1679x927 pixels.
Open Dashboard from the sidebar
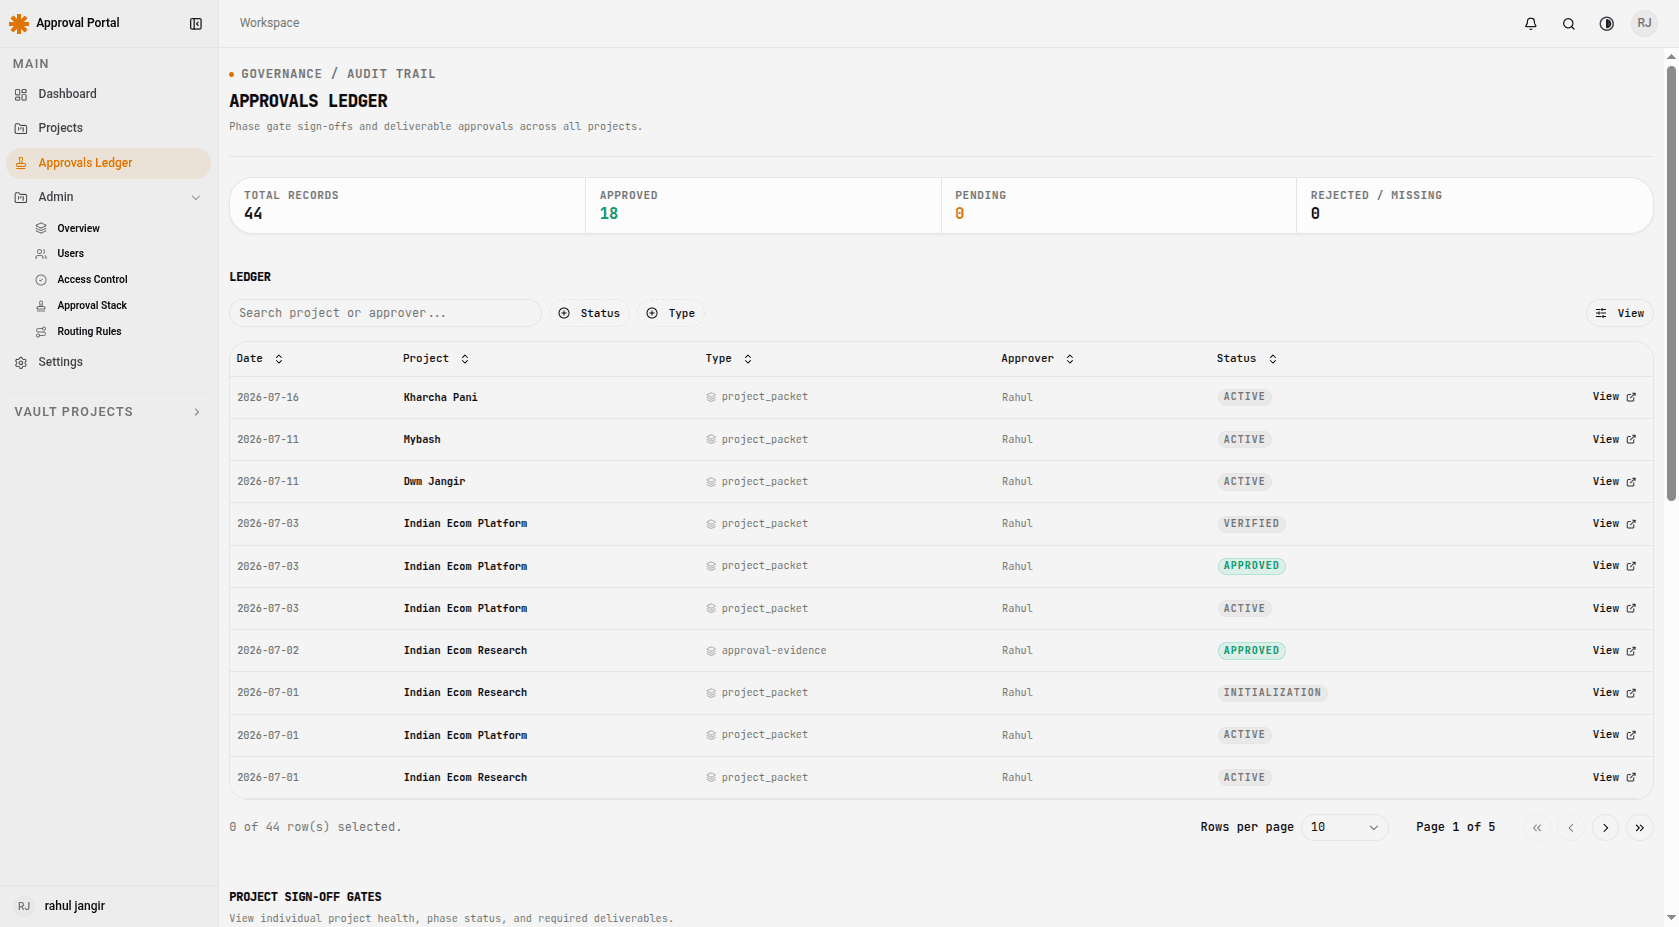pyautogui.click(x=108, y=94)
